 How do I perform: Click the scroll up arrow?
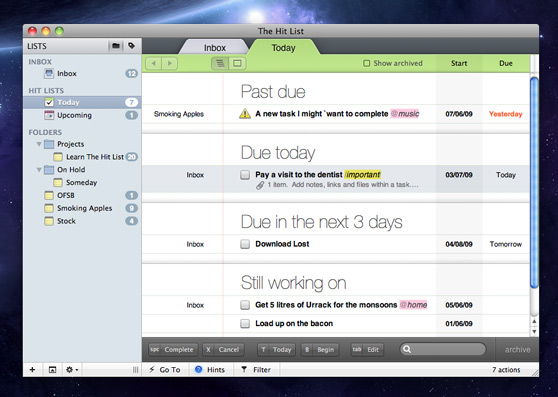534,322
